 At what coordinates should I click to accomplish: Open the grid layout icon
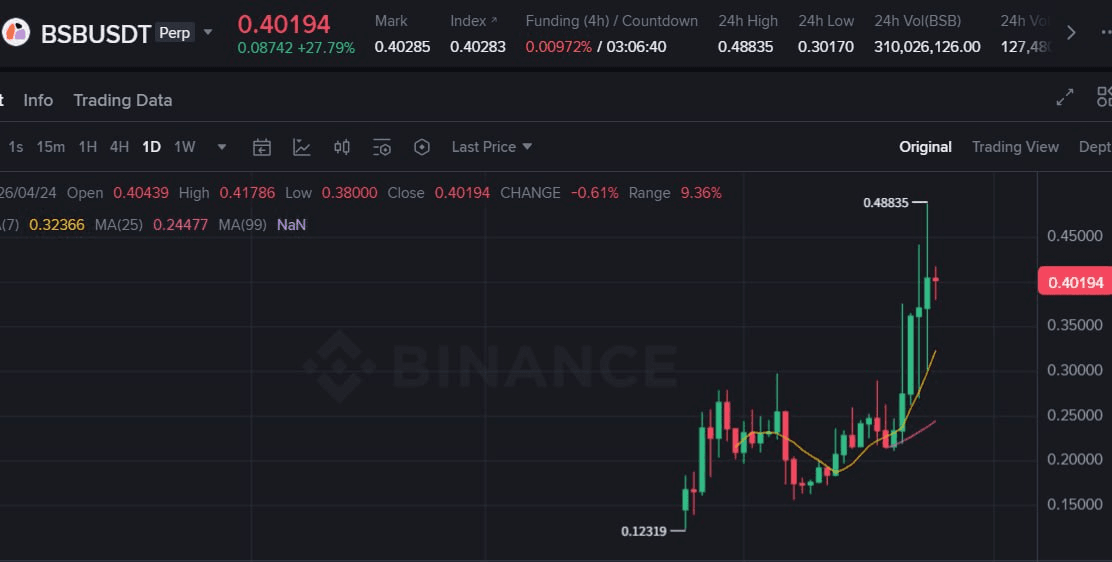click(x=1104, y=97)
